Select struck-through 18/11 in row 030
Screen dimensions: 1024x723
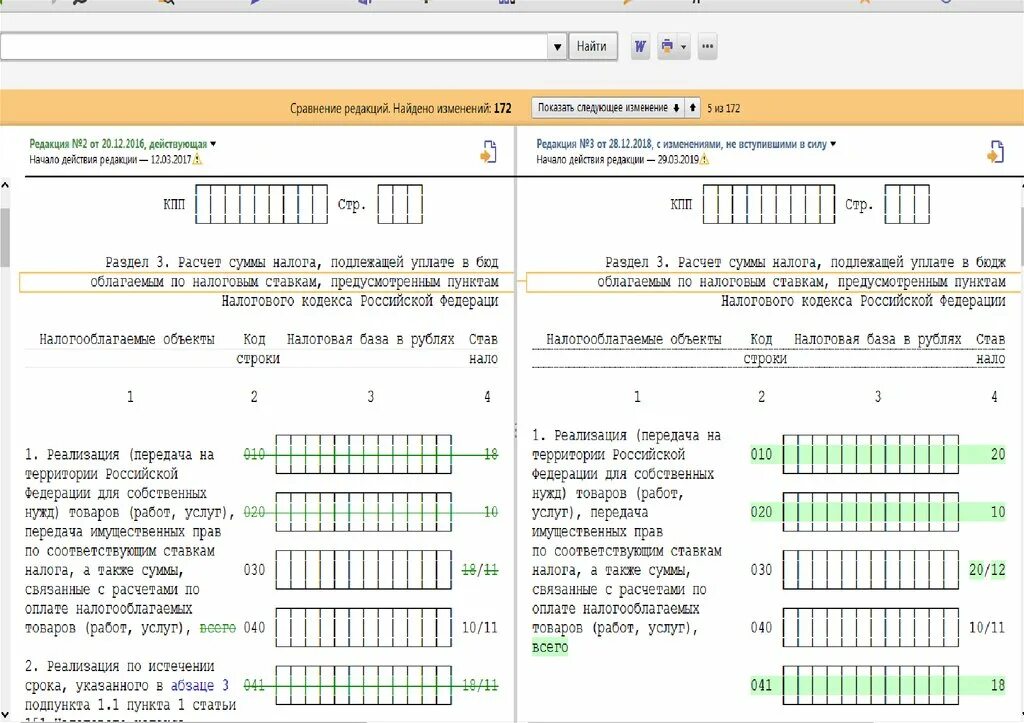pyautogui.click(x=480, y=570)
